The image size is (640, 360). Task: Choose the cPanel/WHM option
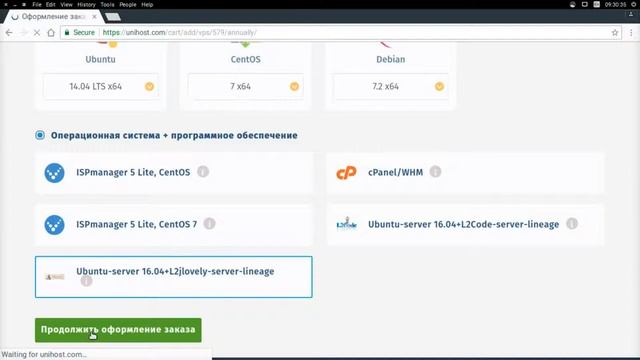[x=465, y=173]
